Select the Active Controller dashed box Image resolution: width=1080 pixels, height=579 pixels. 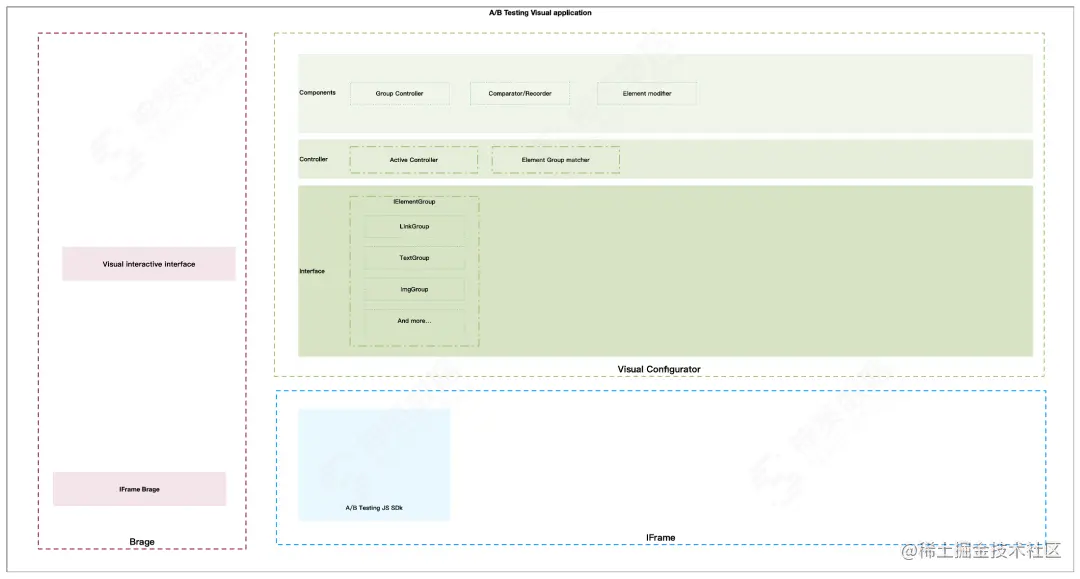tap(414, 160)
